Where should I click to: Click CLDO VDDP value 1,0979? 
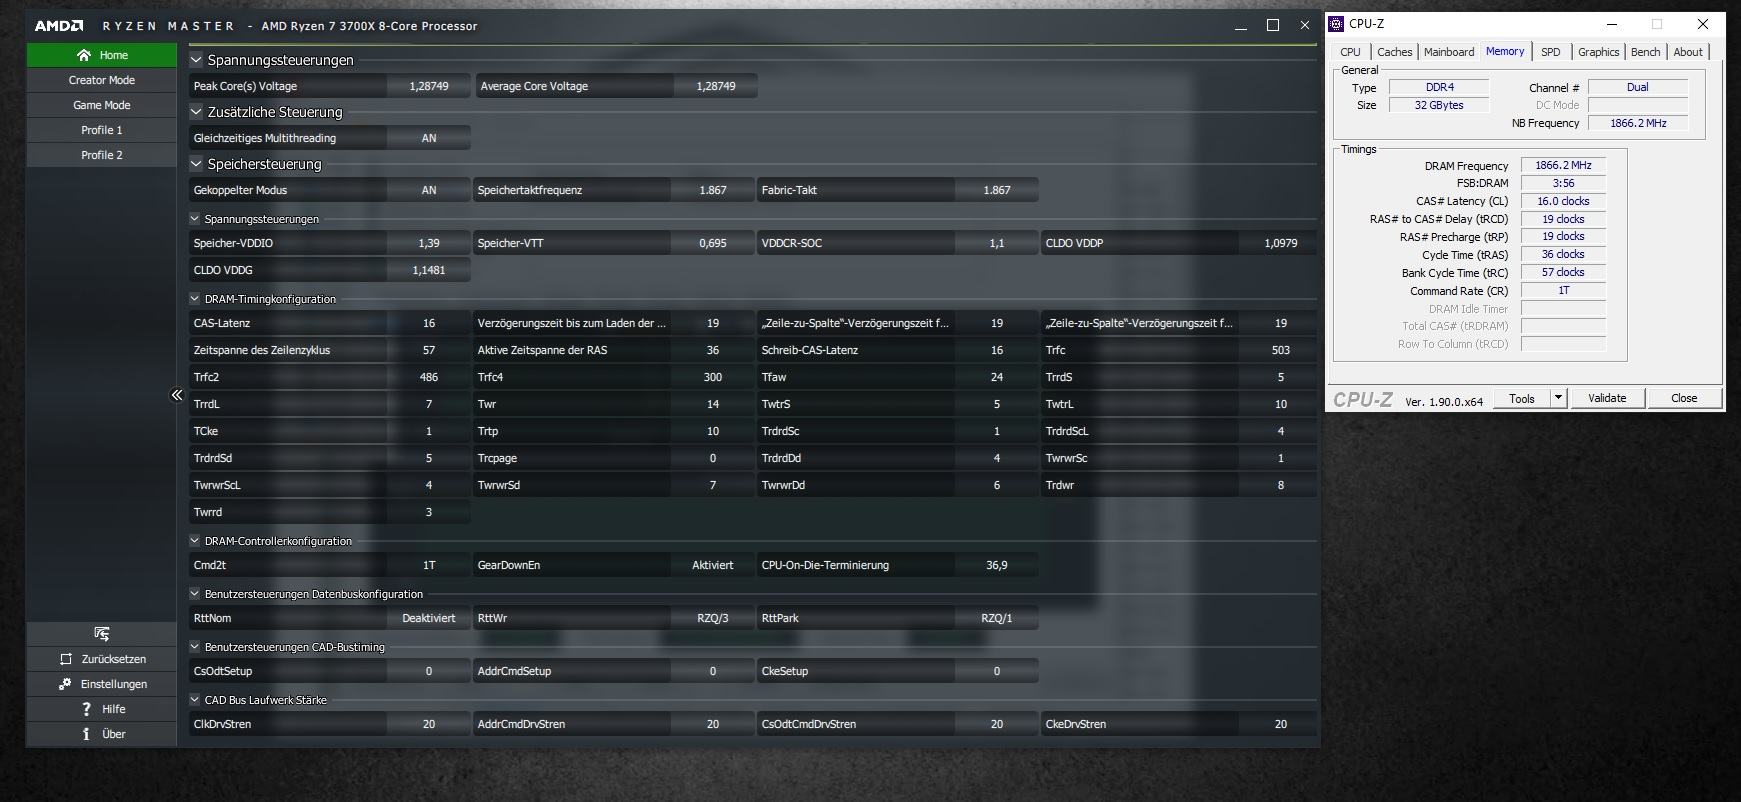pos(1281,243)
